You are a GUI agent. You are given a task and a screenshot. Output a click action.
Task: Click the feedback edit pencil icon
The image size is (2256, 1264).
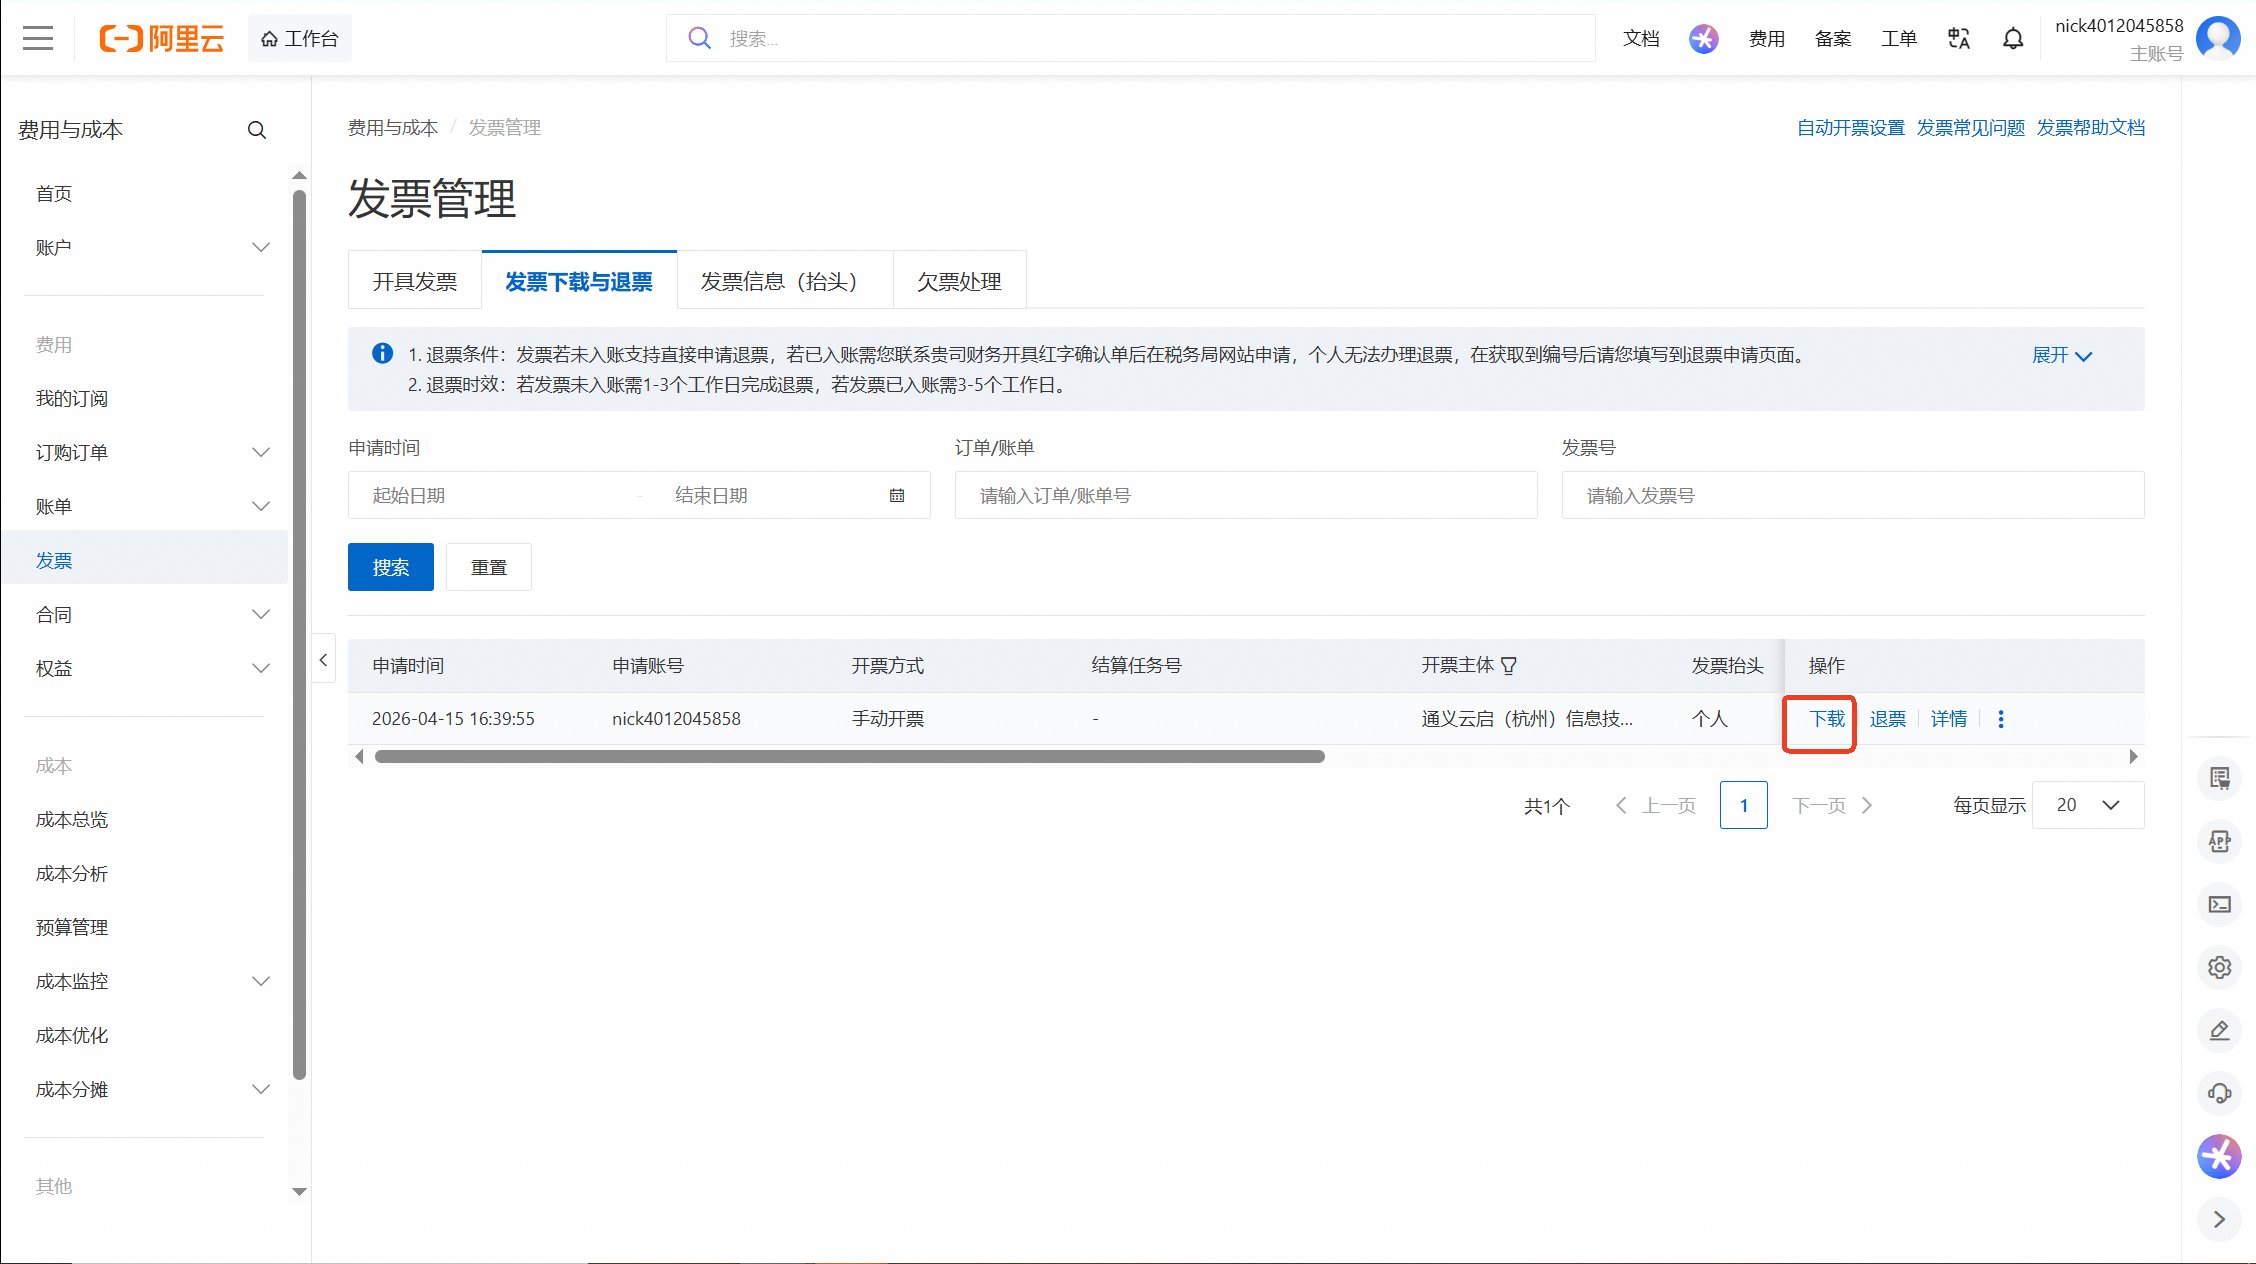point(2220,1031)
